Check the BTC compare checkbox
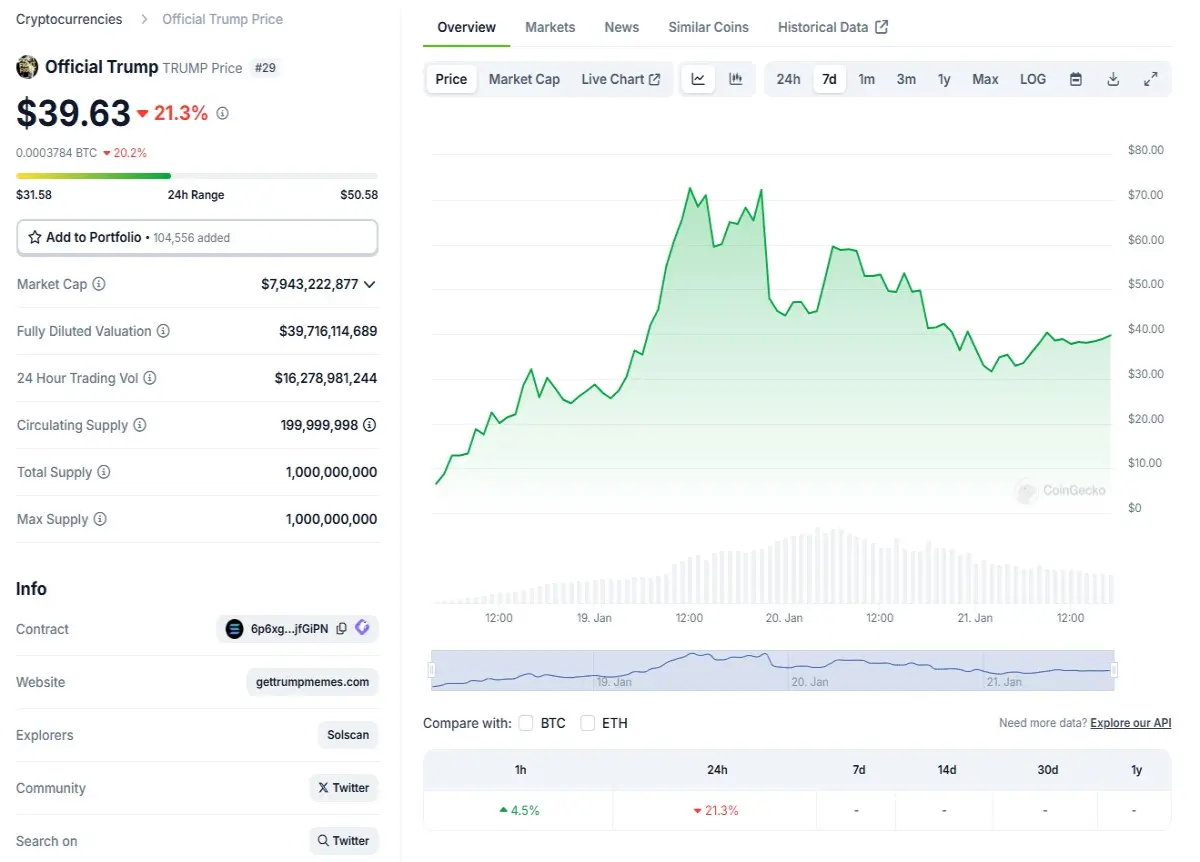Screen dimensions: 1200x862 [x=526, y=723]
